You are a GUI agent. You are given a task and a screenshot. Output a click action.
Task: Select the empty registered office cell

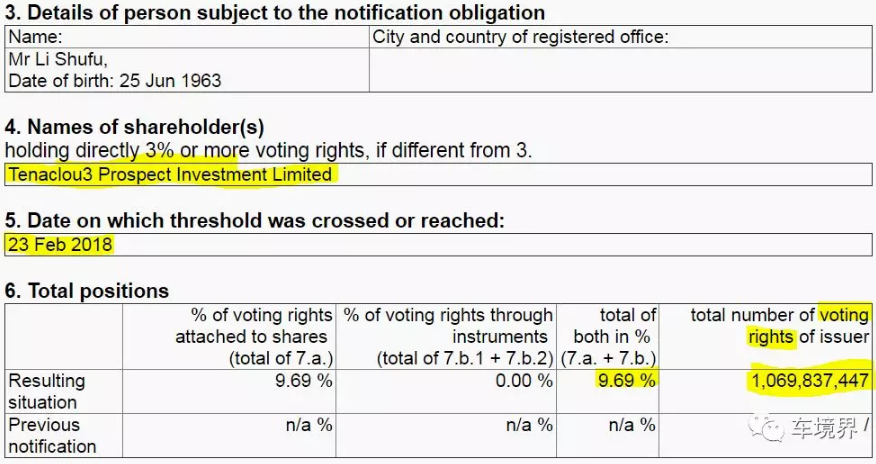pyautogui.click(x=620, y=70)
